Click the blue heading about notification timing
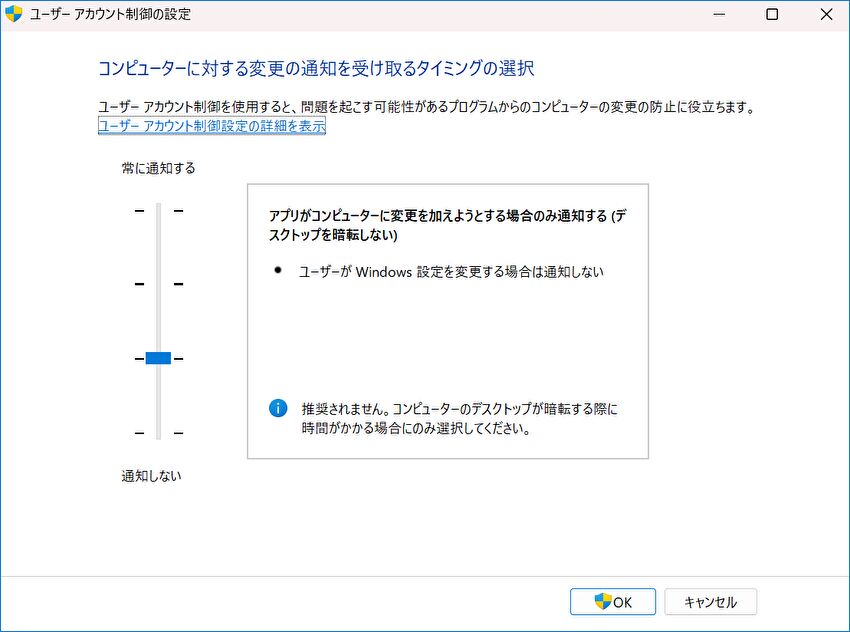 click(x=316, y=68)
